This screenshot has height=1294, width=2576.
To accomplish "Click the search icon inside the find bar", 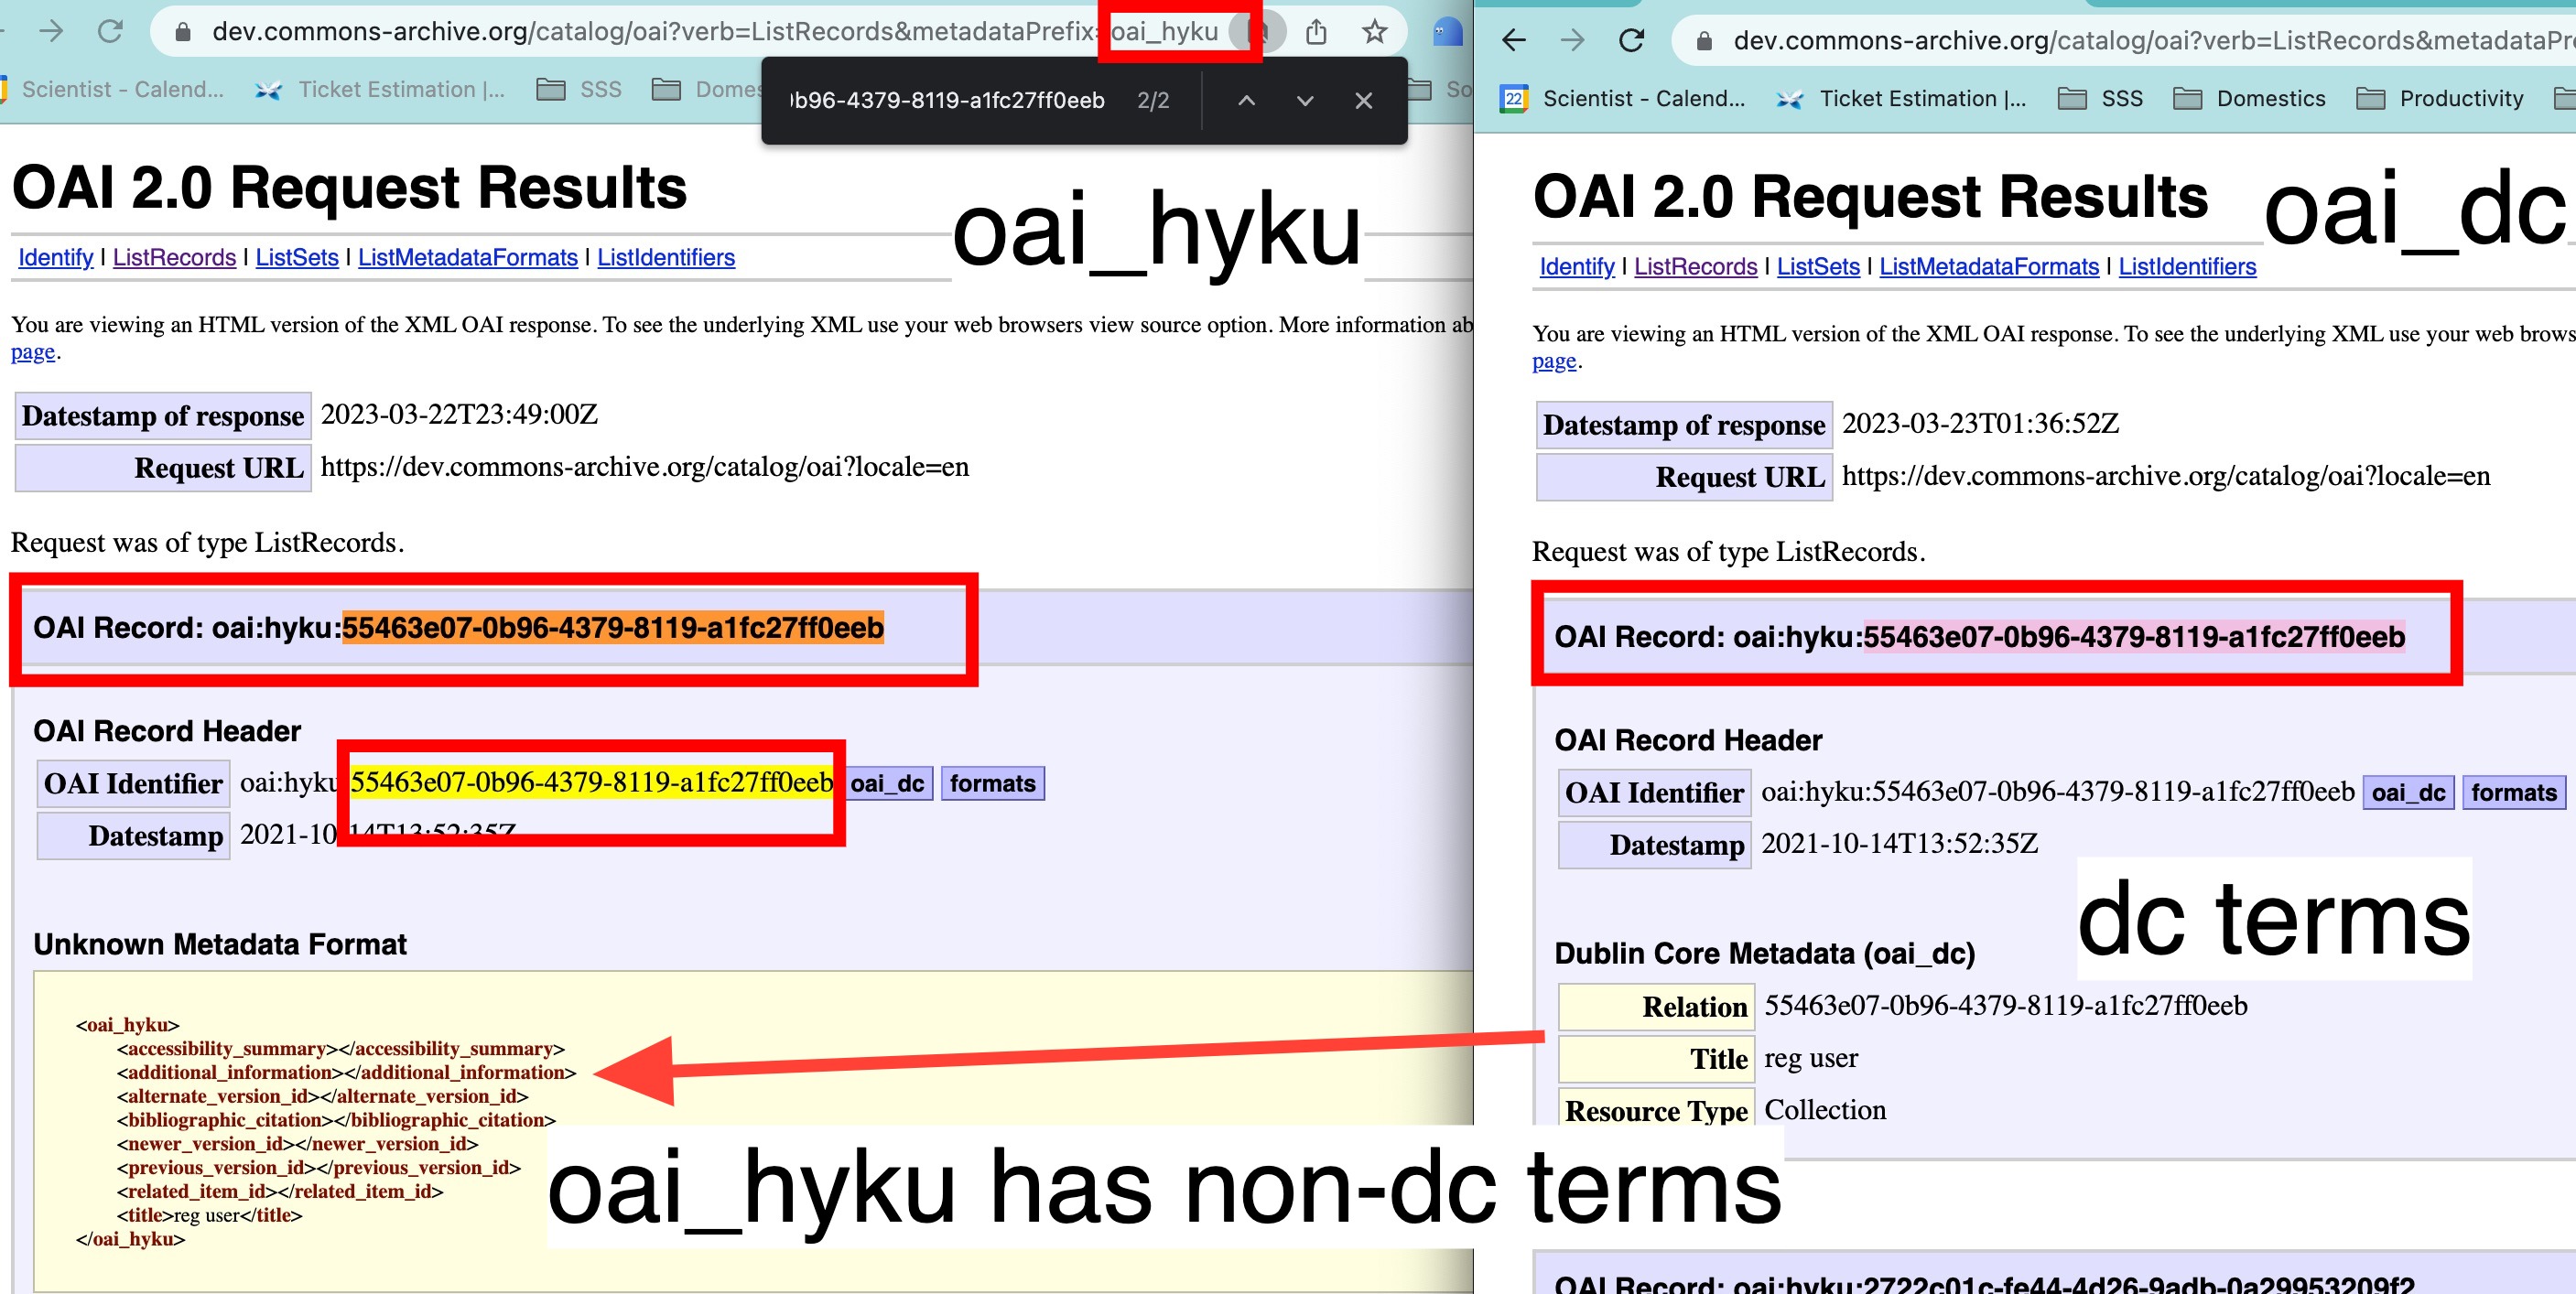I will pos(1264,31).
